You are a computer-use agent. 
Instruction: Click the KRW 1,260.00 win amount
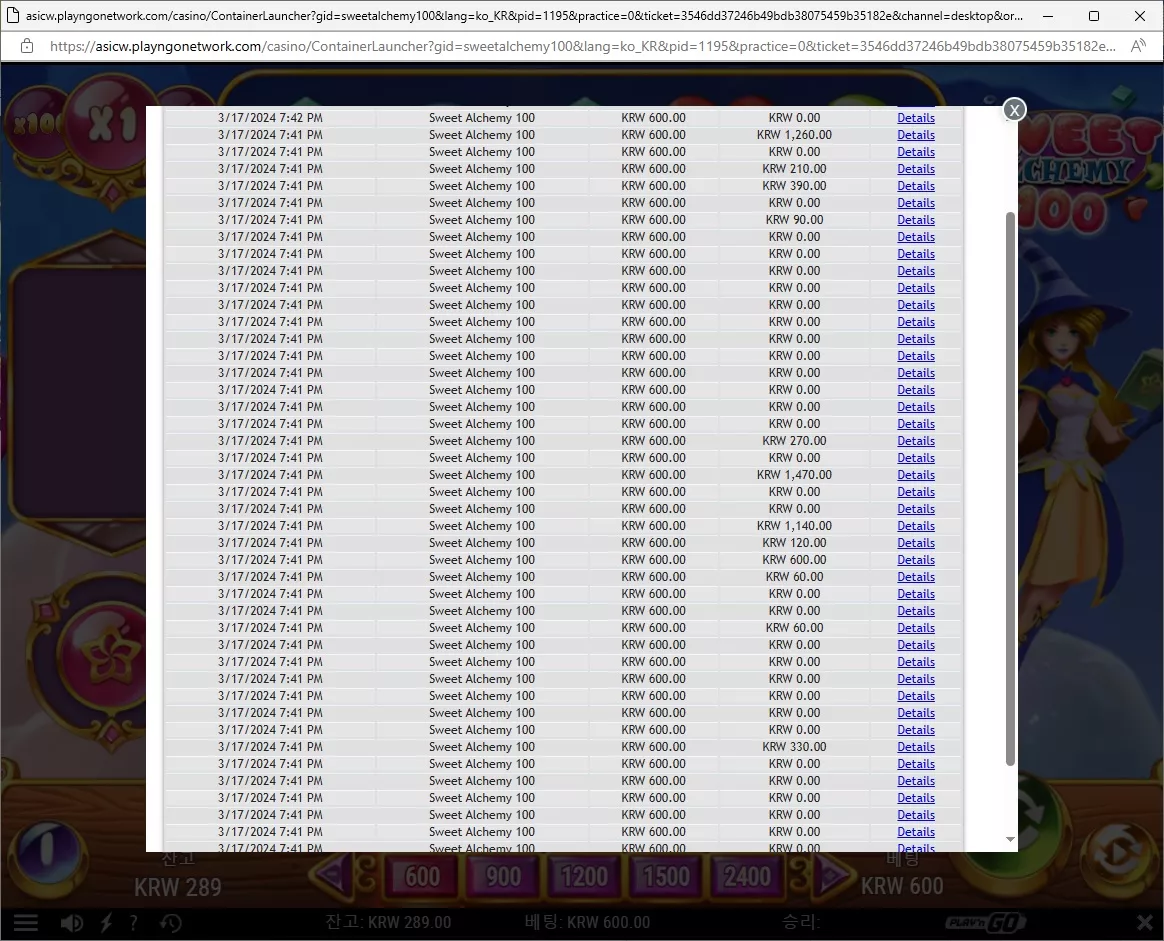pos(794,135)
